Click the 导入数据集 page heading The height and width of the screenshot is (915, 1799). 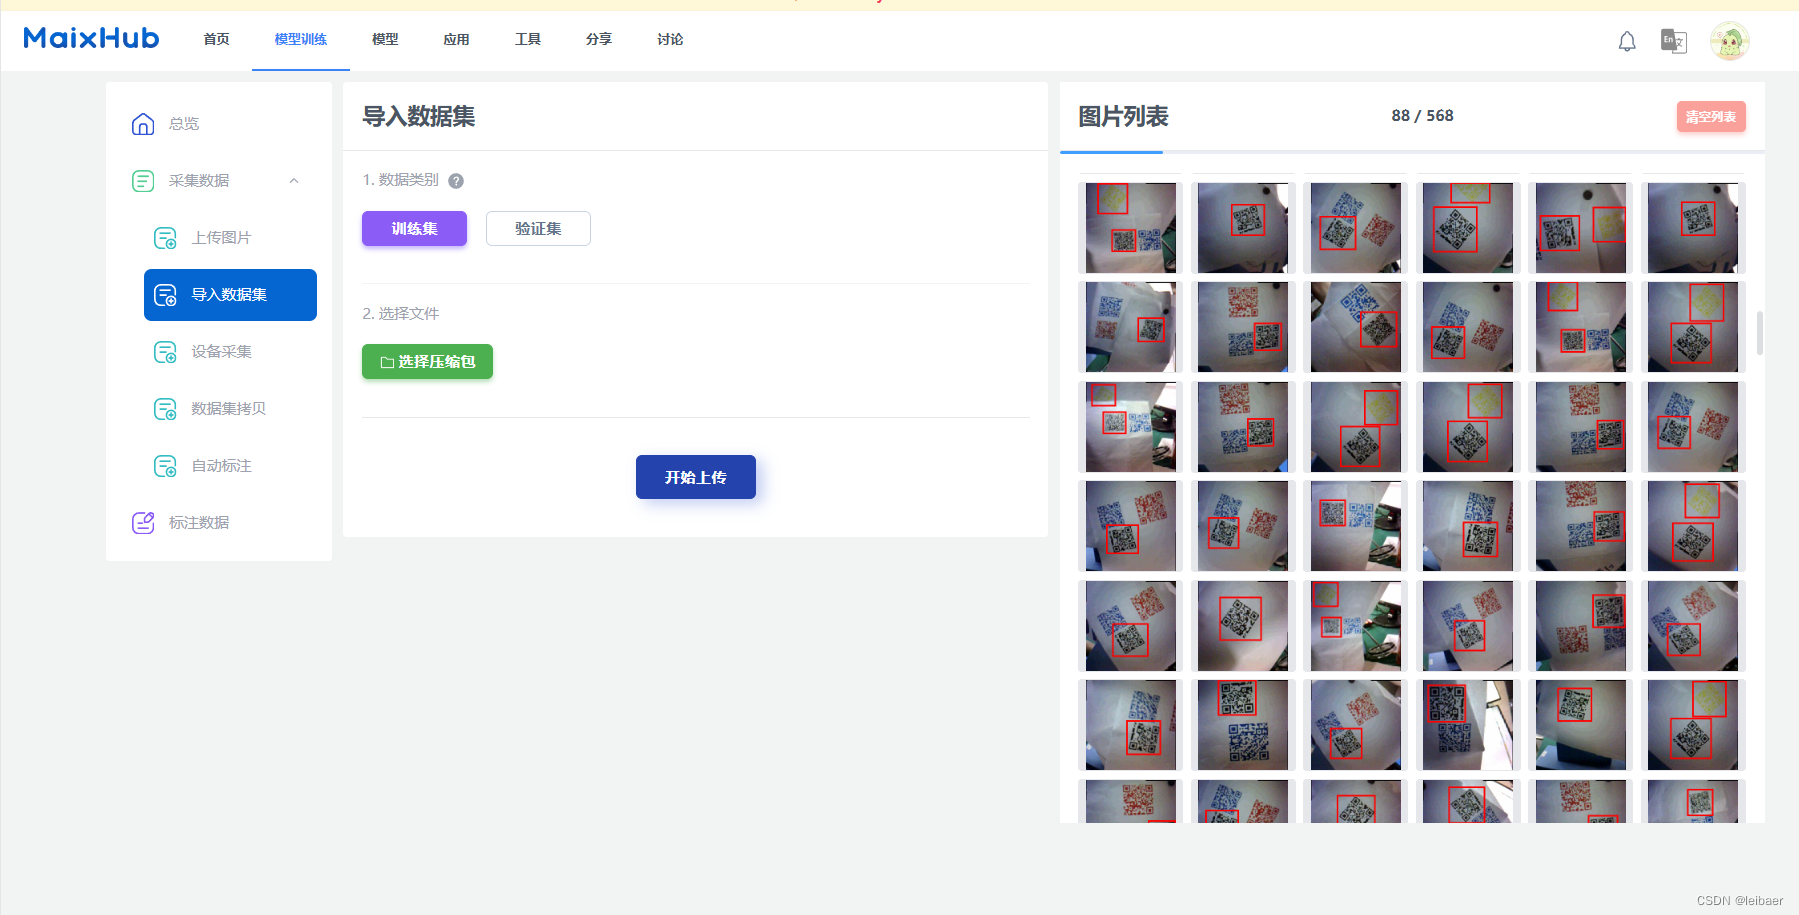pos(418,117)
